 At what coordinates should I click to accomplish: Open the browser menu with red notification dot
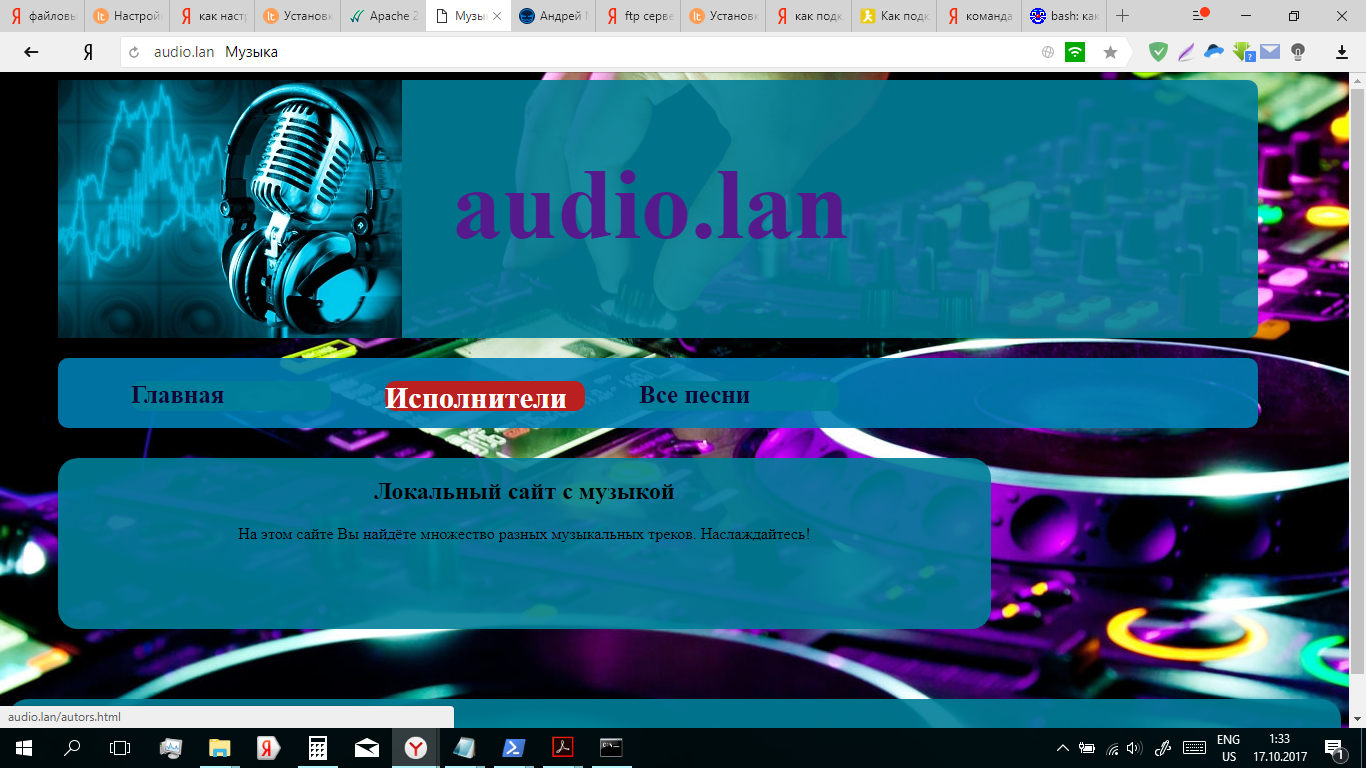click(1200, 16)
